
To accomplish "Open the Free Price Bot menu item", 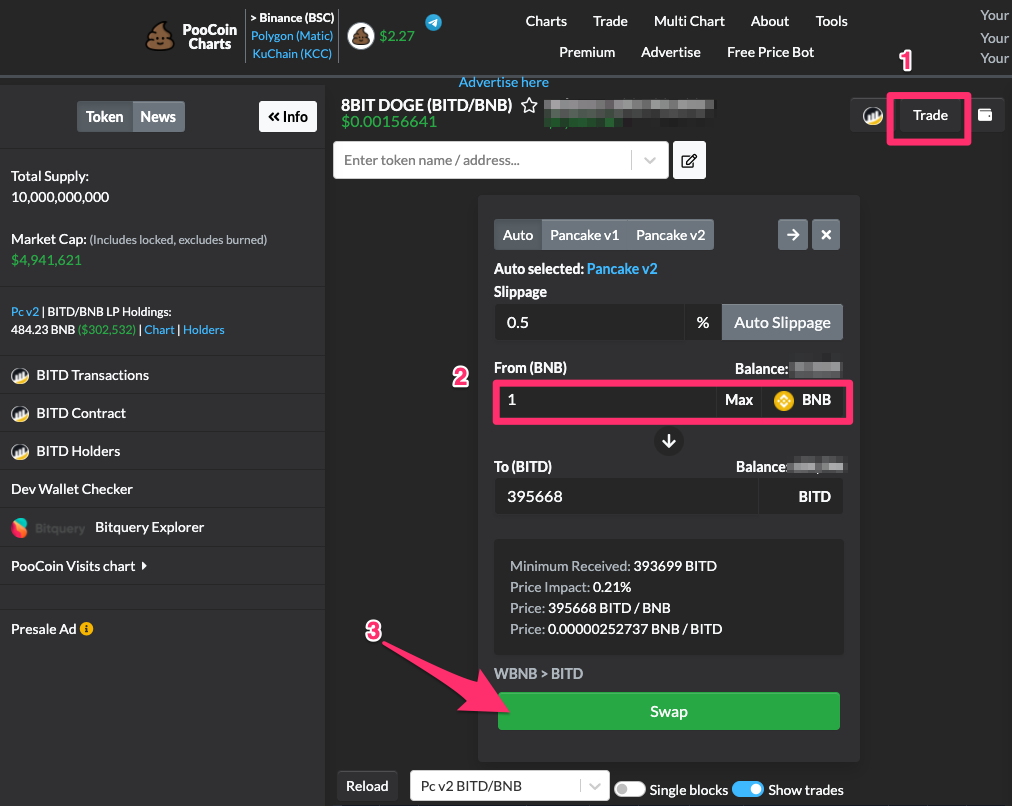I will (x=771, y=52).
